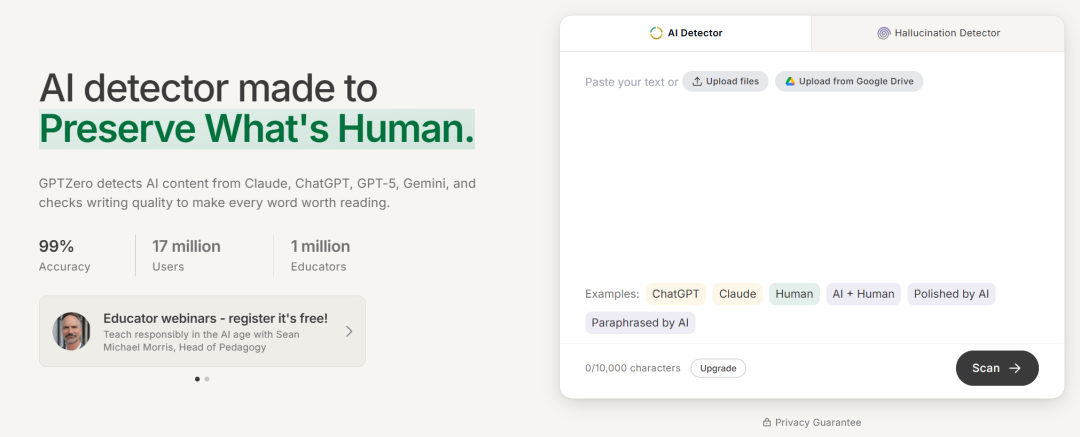Viewport: 1080px width, 437px height.
Task: Select the Polished by AI example
Action: [951, 294]
